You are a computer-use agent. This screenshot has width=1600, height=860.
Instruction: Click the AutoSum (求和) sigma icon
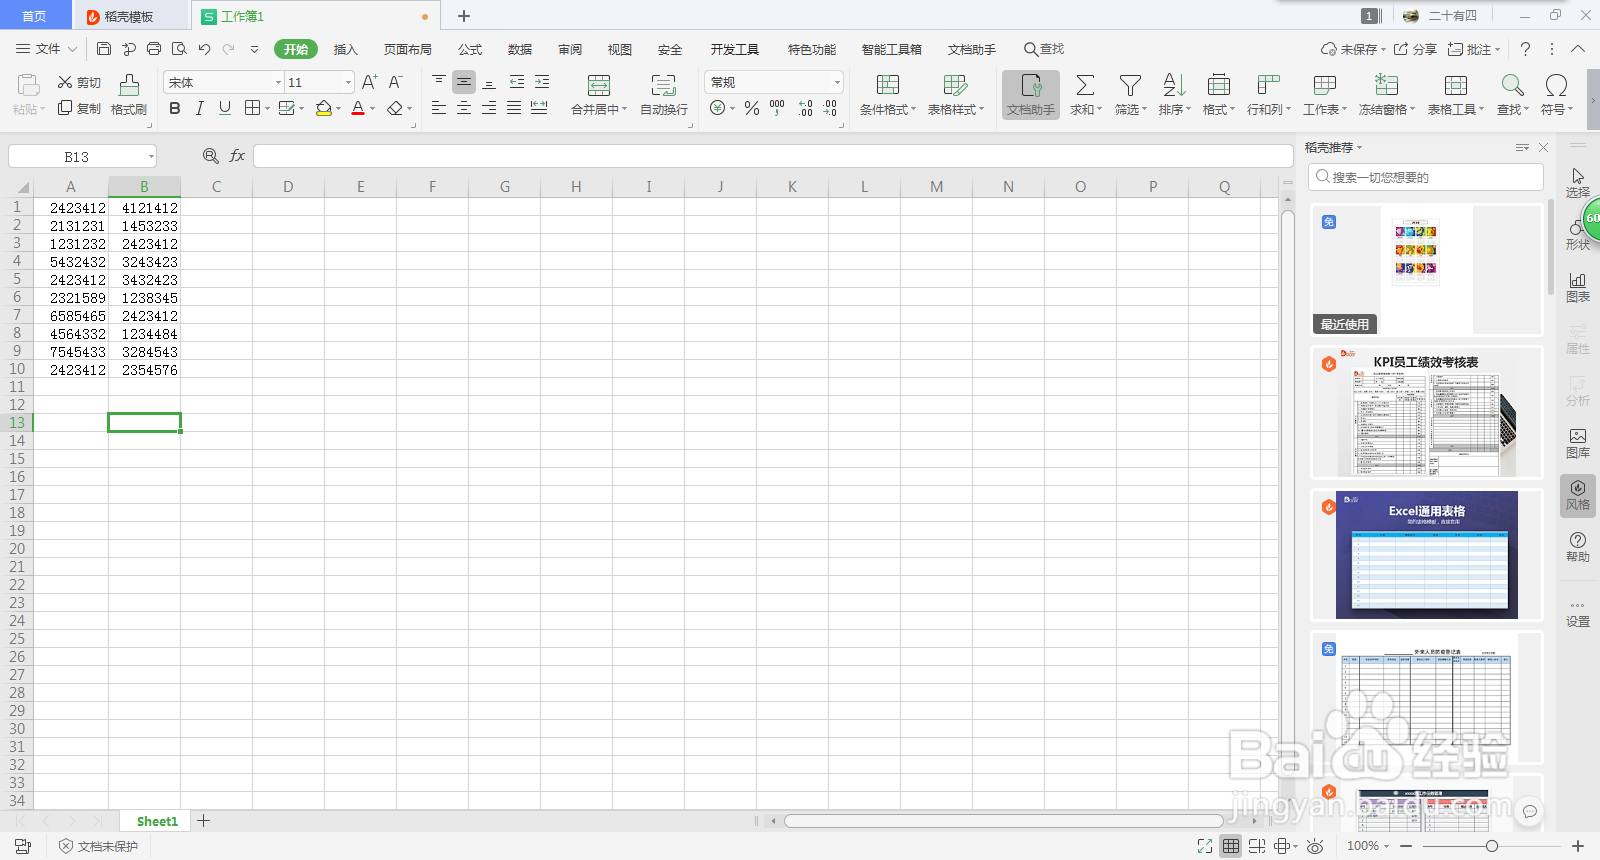[1085, 85]
